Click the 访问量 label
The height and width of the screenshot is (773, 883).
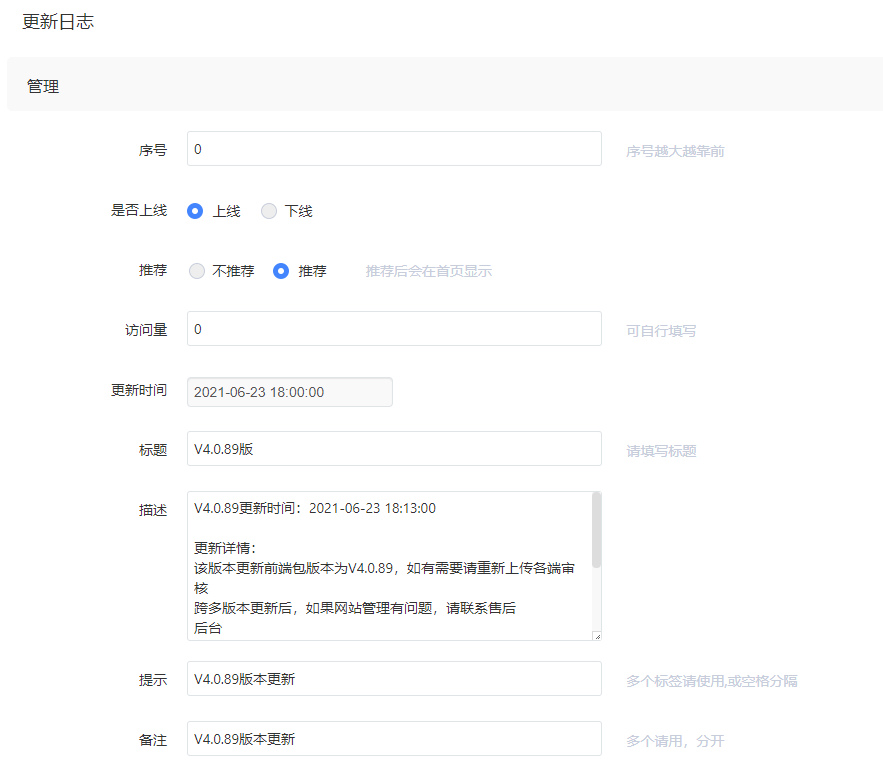point(146,330)
